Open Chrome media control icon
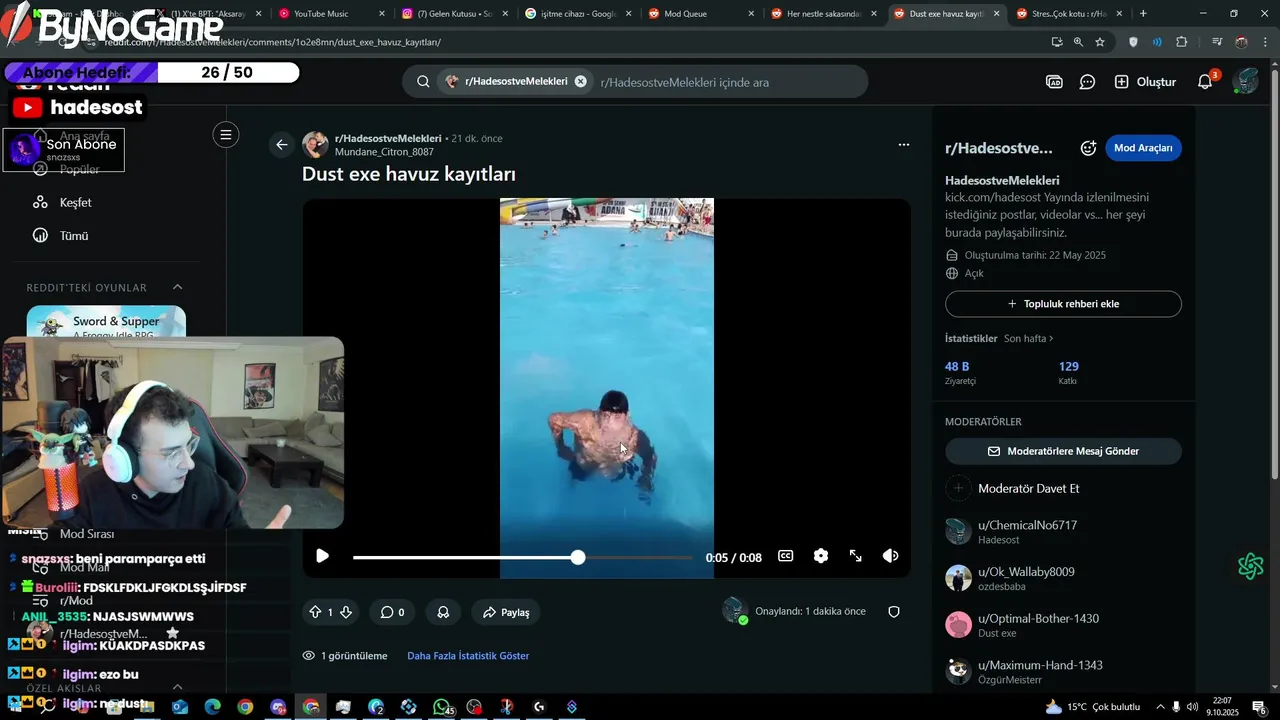Screen dimensions: 1280x720 pos(1217,42)
